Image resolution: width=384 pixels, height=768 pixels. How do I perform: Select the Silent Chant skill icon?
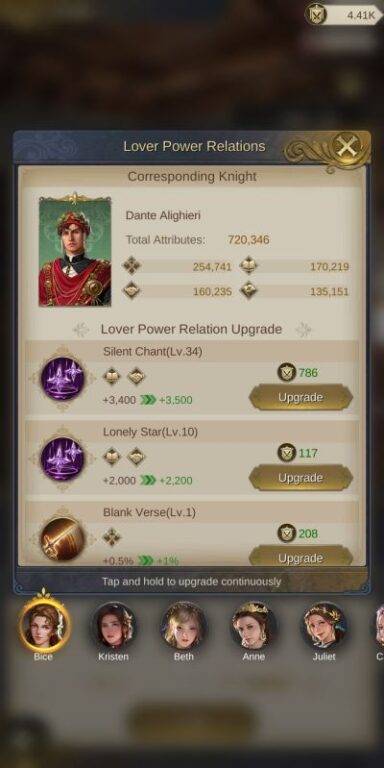point(62,378)
